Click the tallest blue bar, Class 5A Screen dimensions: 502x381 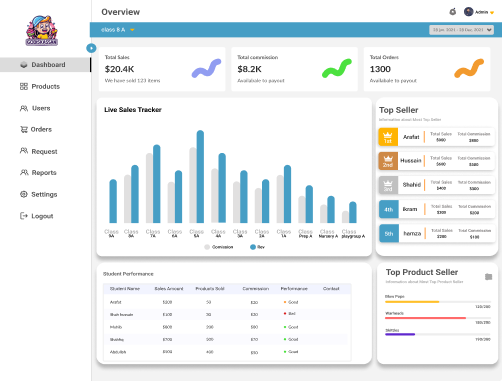pyautogui.click(x=200, y=177)
